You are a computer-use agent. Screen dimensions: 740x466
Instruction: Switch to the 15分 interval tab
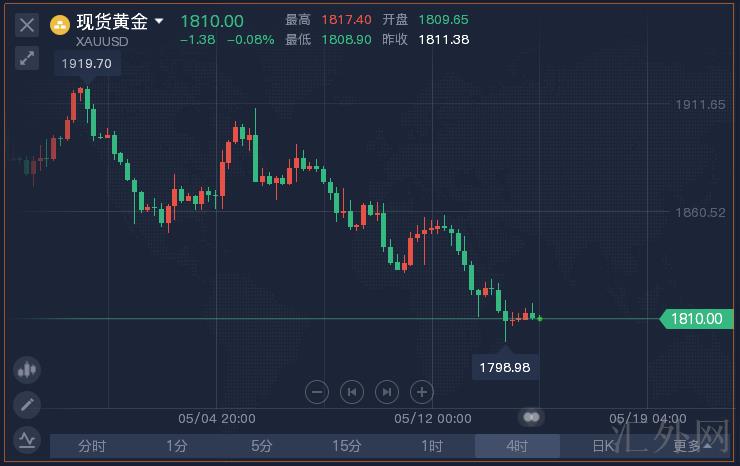click(347, 446)
